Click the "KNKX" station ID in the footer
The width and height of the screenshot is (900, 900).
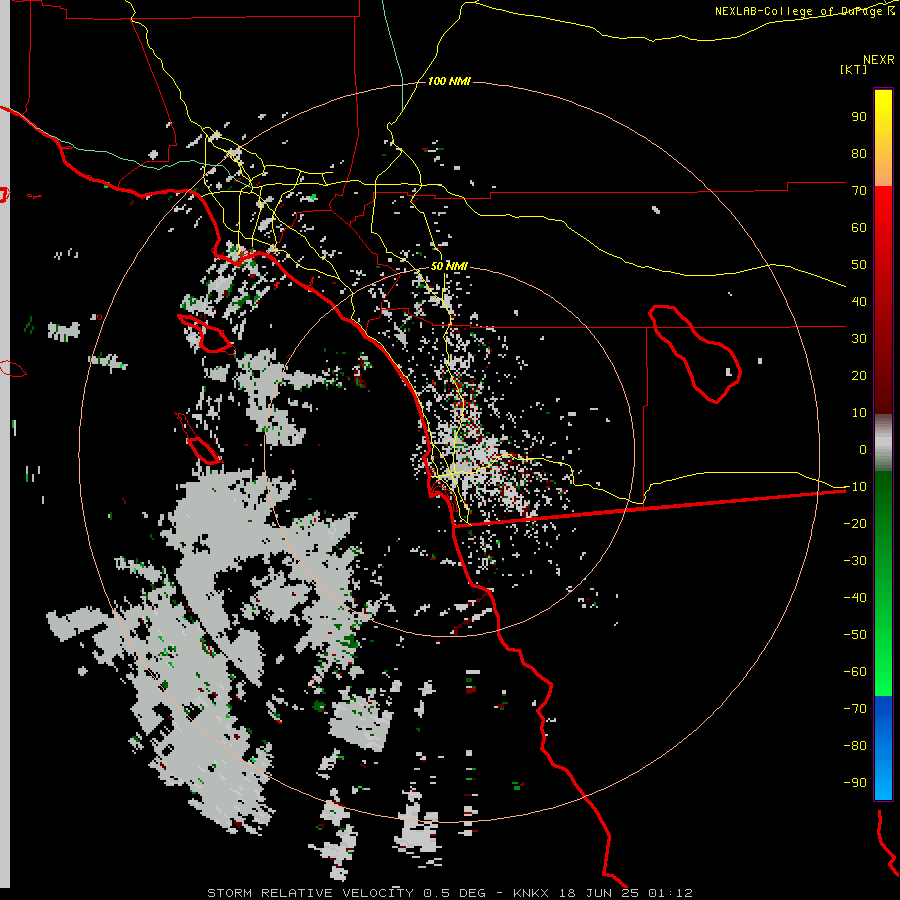point(531,893)
